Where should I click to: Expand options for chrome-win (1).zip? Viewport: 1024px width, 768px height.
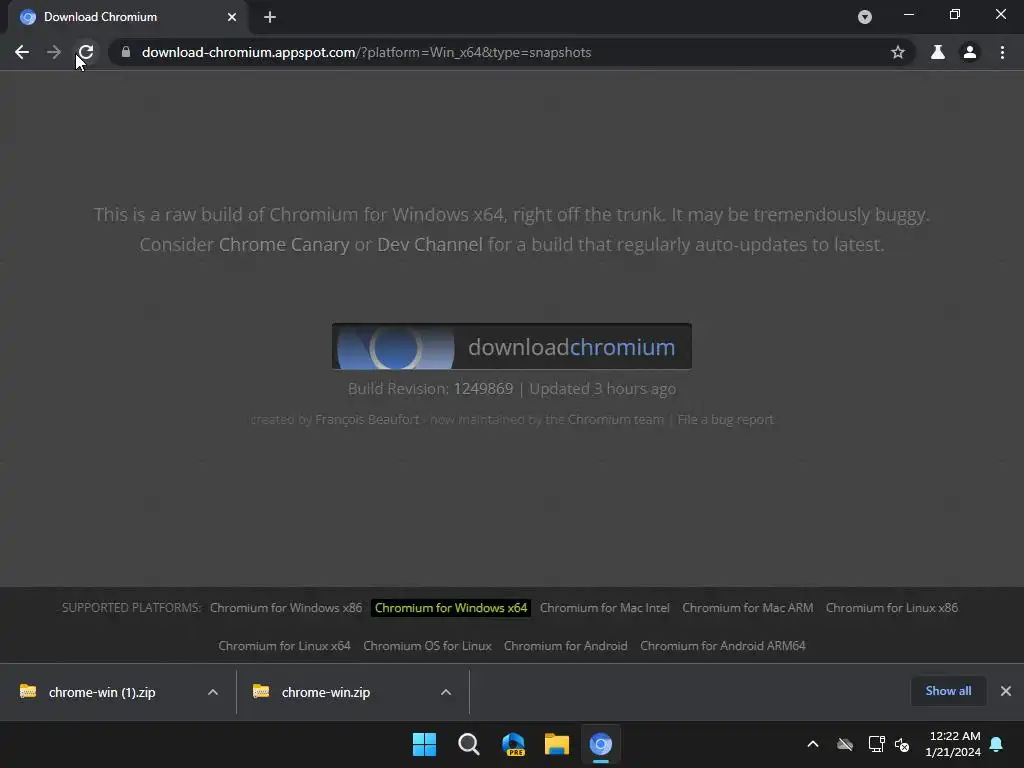tap(212, 692)
